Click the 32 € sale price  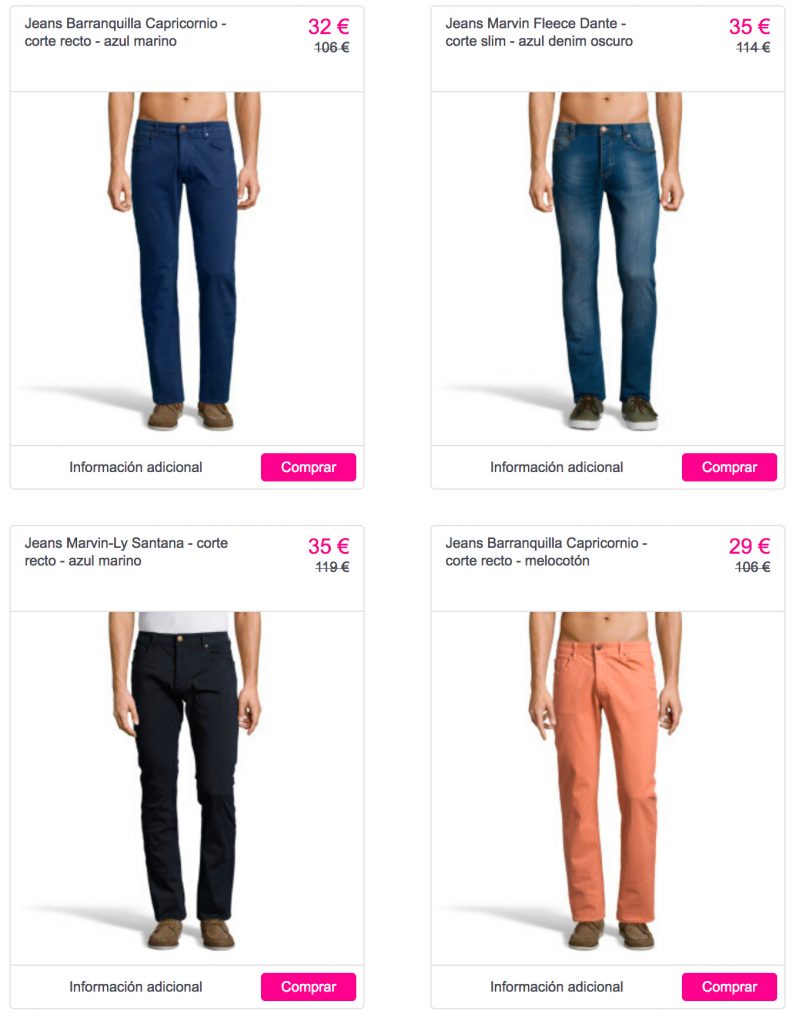(328, 26)
